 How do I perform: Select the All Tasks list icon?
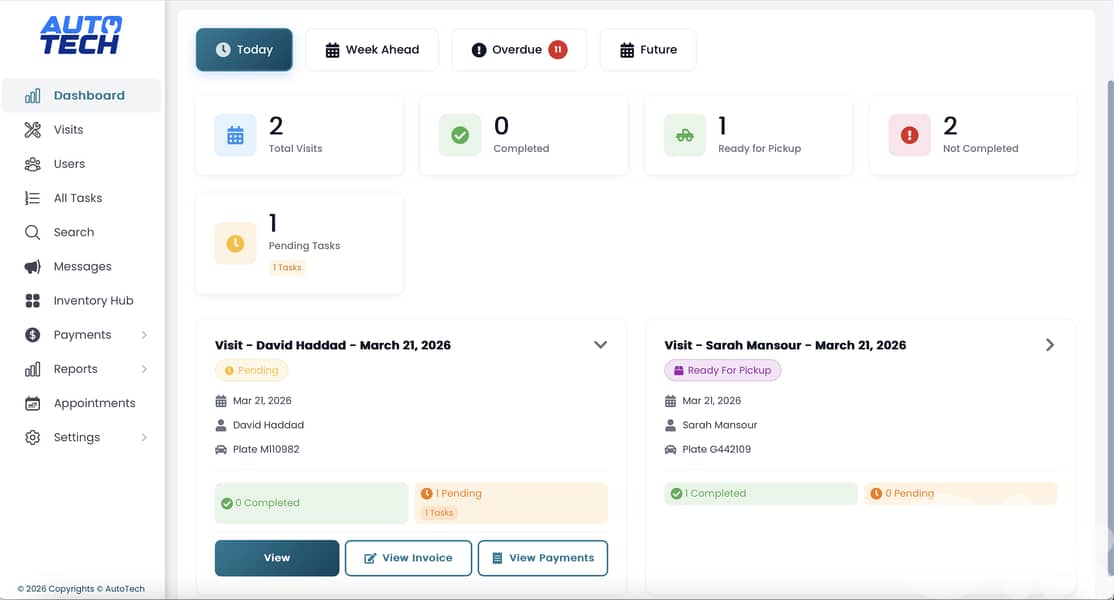pos(32,197)
